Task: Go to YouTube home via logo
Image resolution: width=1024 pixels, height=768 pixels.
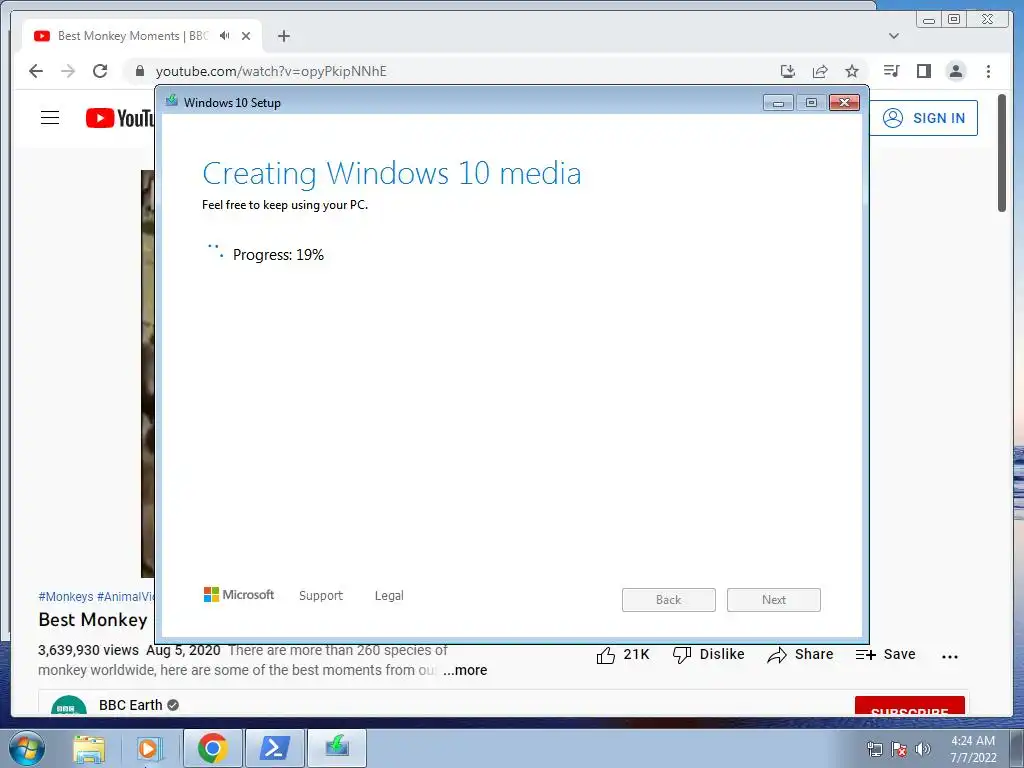Action: click(x=120, y=118)
